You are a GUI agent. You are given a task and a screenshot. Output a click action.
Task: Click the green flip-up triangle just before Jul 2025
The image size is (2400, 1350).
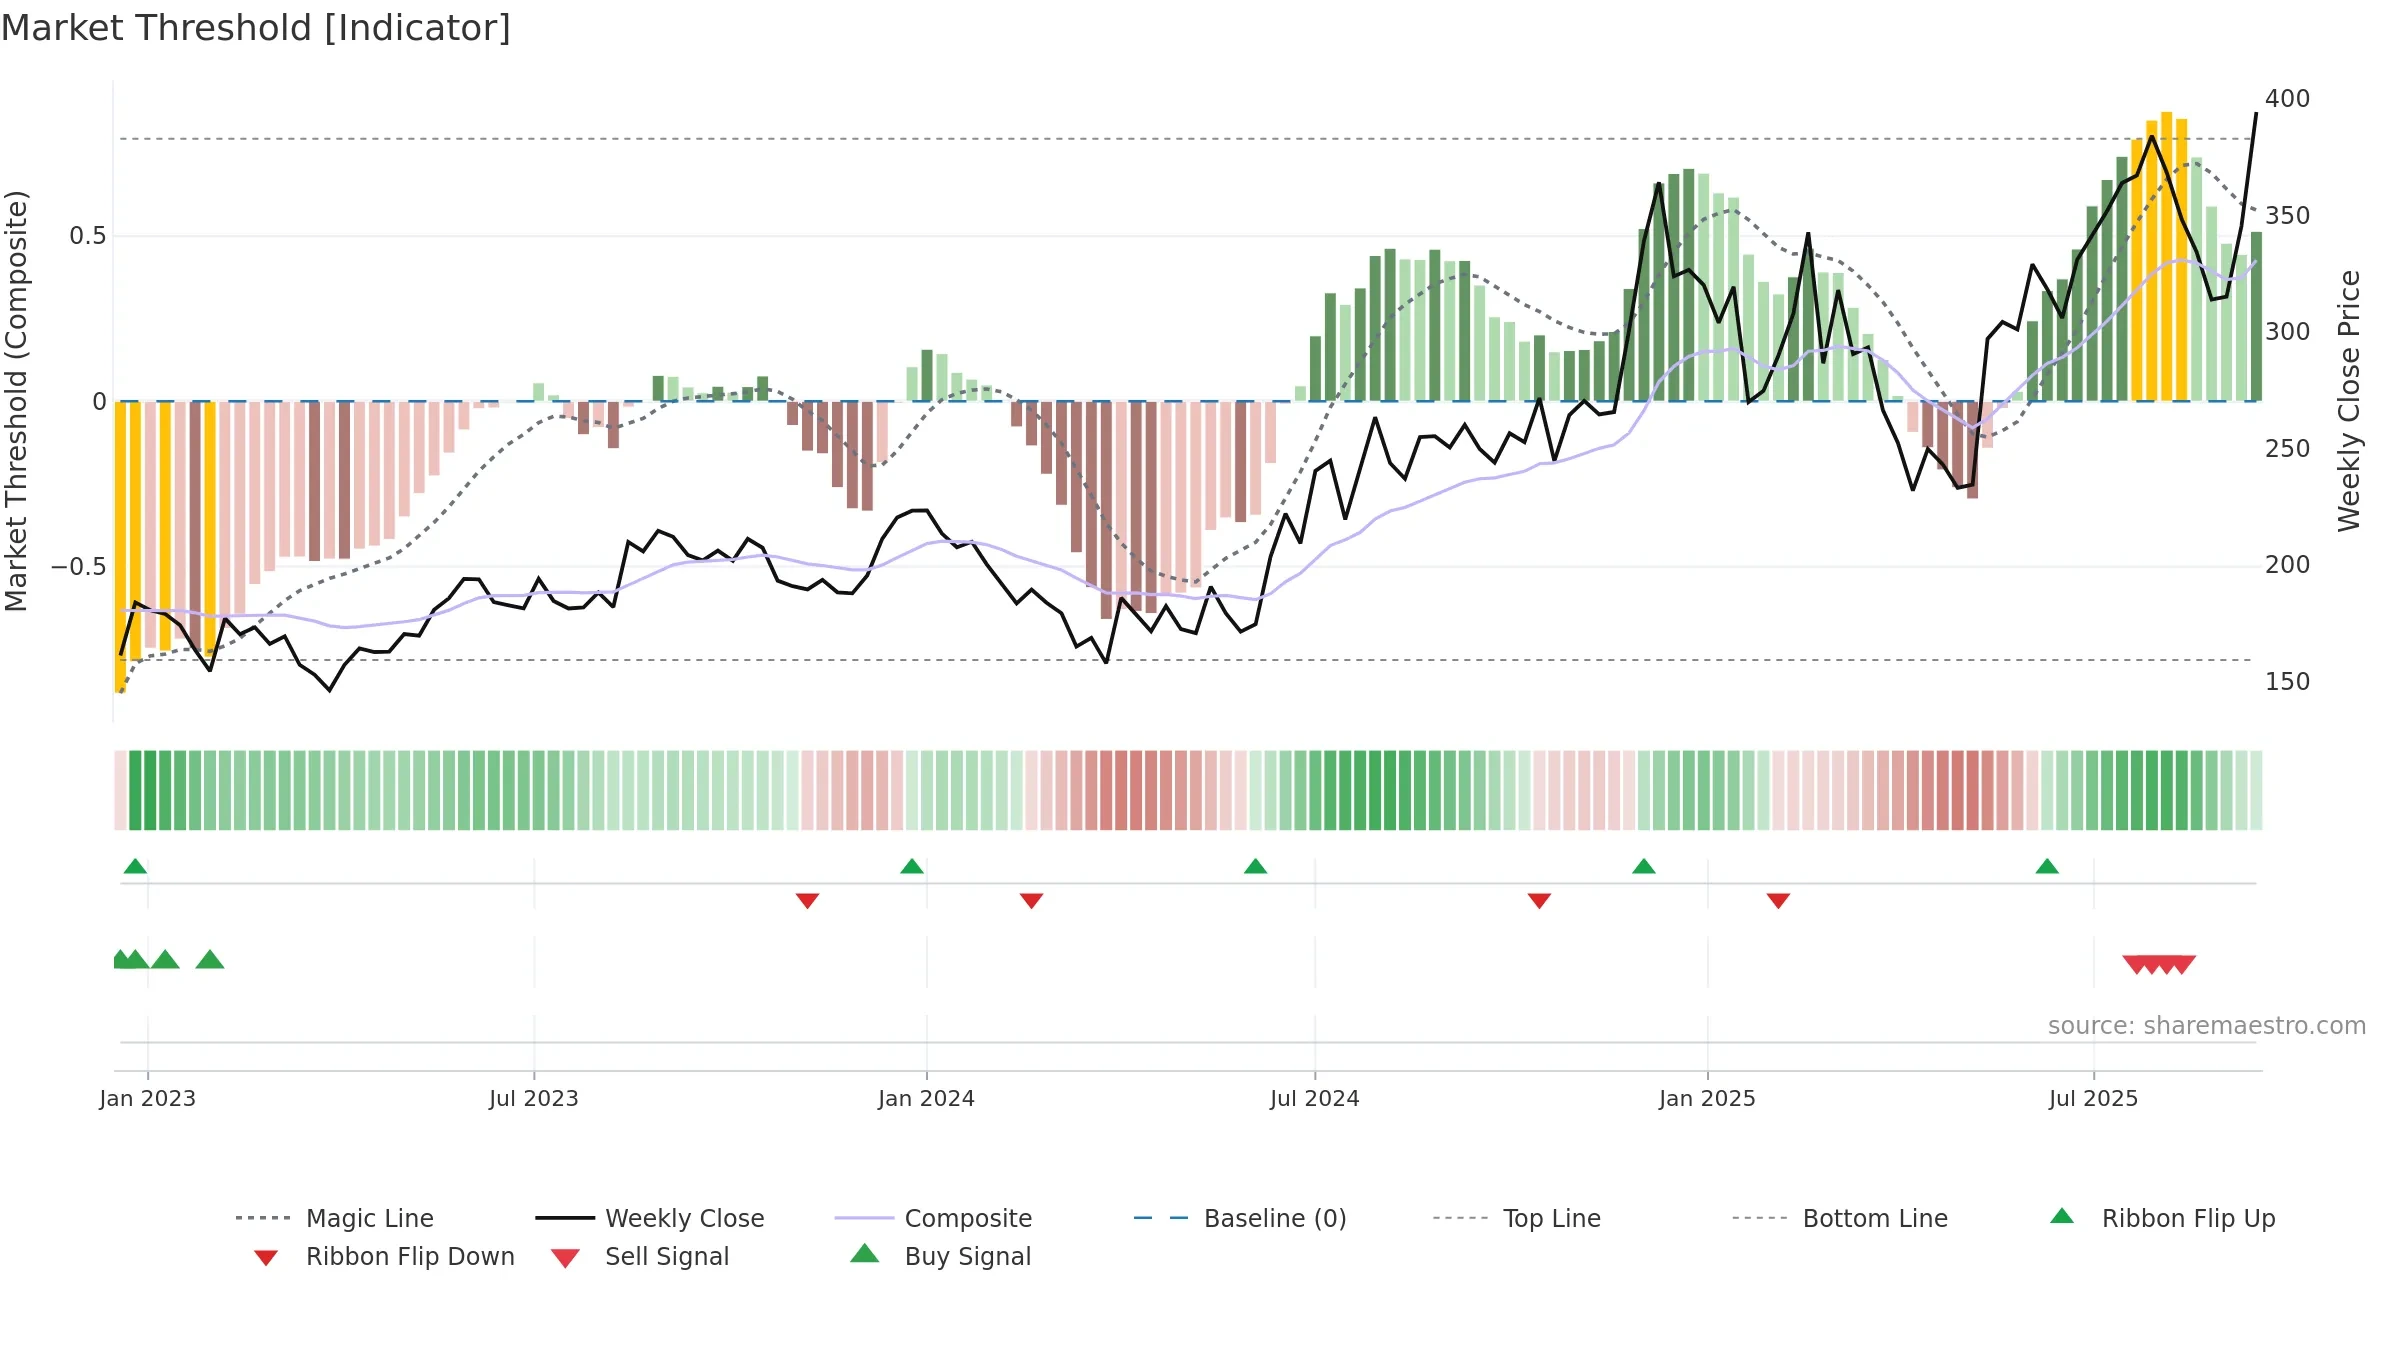click(2047, 866)
